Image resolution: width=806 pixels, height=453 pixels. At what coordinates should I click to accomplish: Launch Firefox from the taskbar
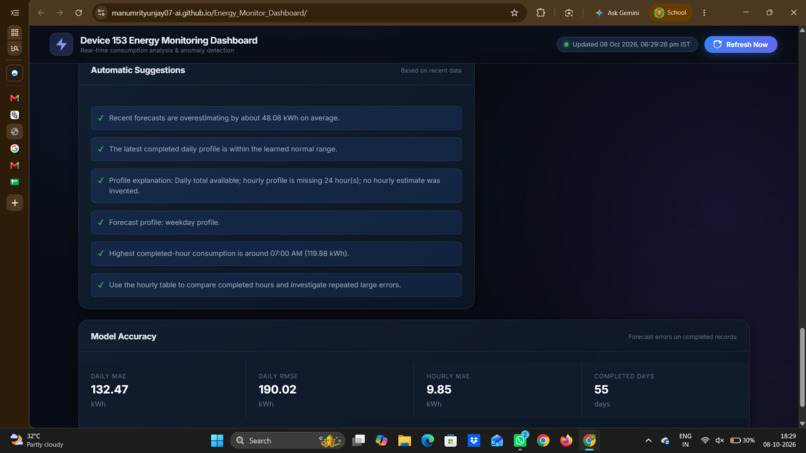coord(566,440)
